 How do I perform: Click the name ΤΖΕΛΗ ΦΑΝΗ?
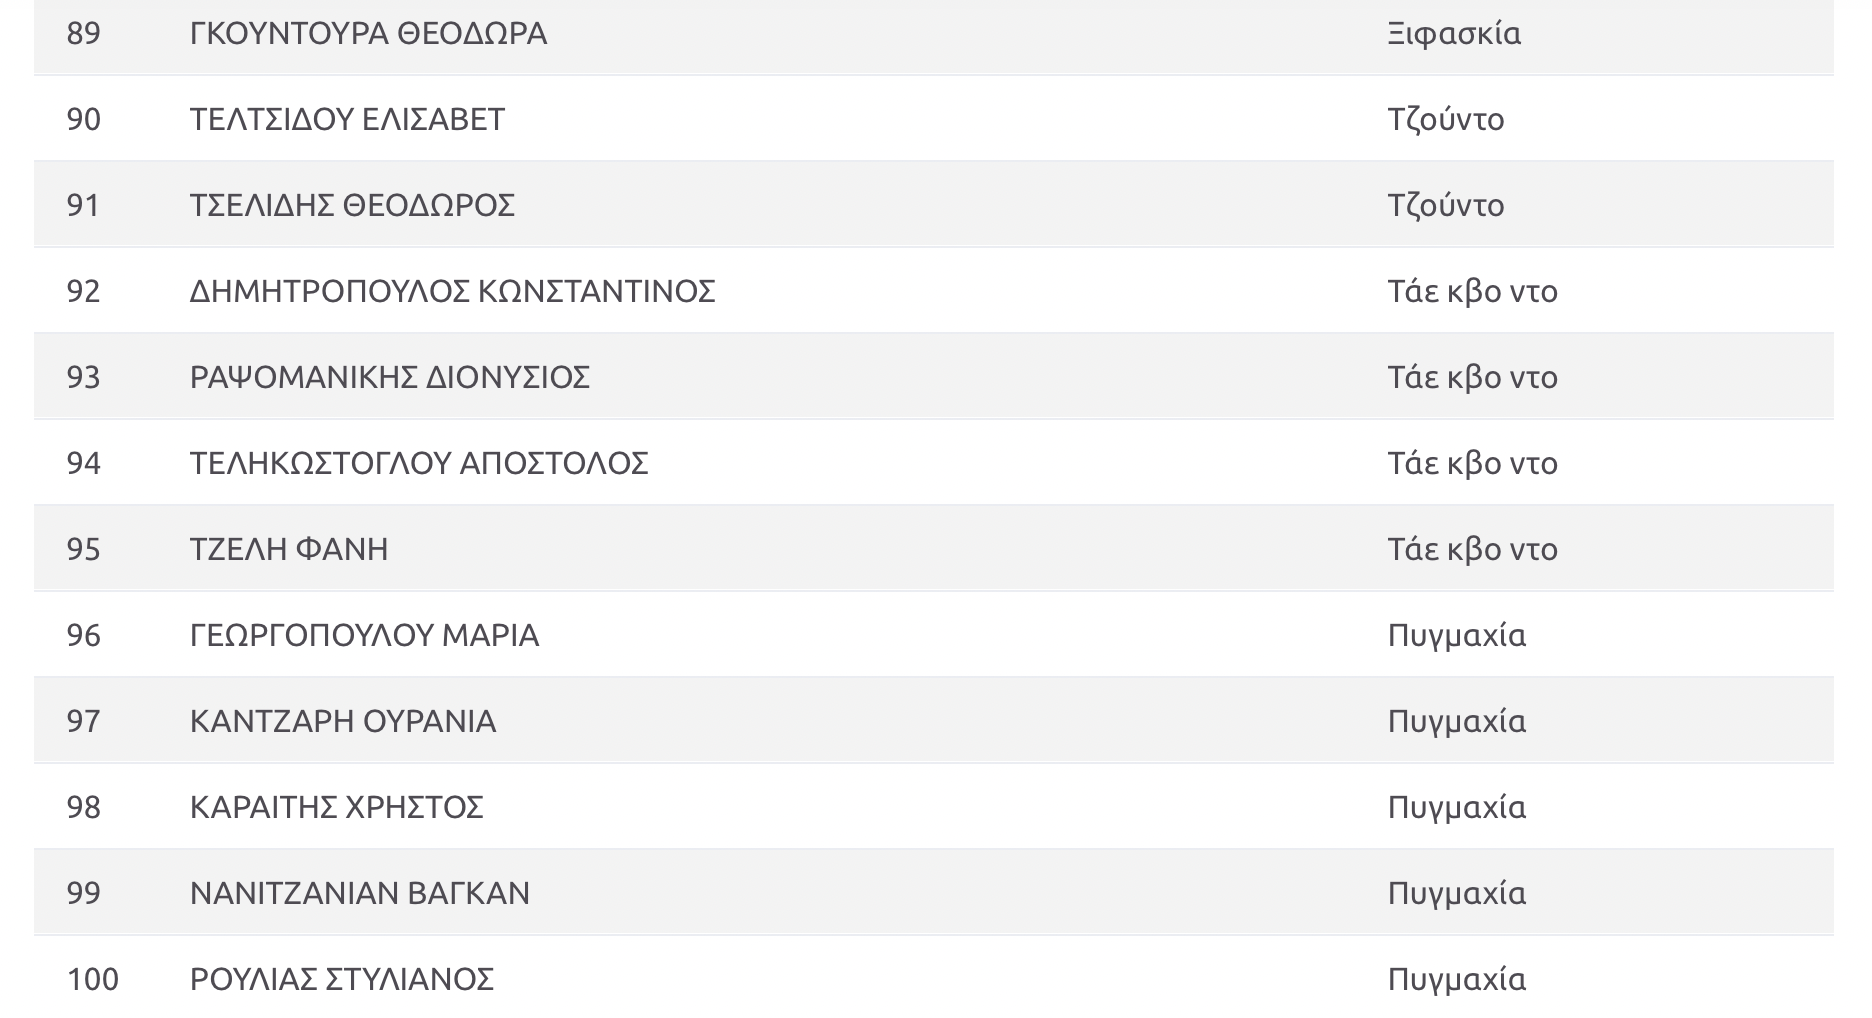289,549
